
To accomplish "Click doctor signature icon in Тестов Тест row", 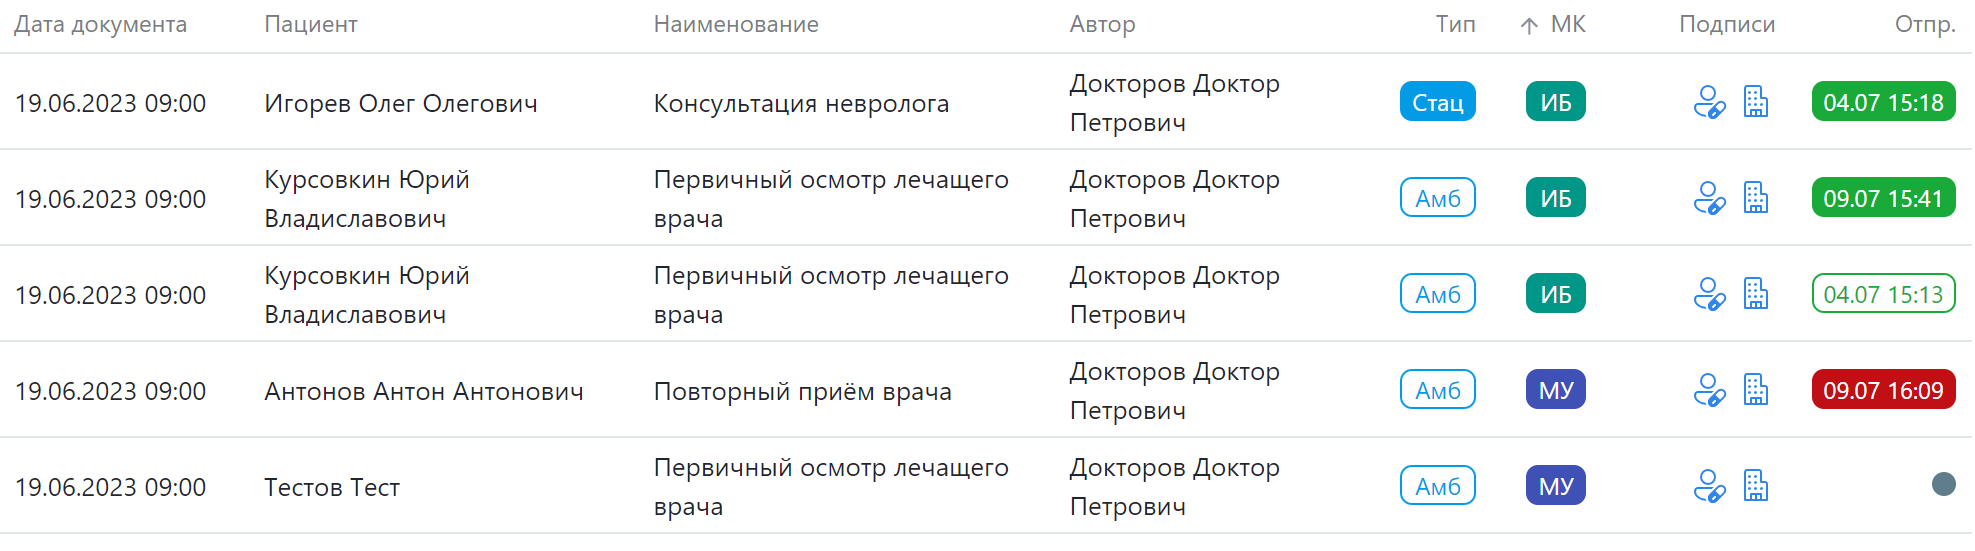I will click(x=1709, y=486).
